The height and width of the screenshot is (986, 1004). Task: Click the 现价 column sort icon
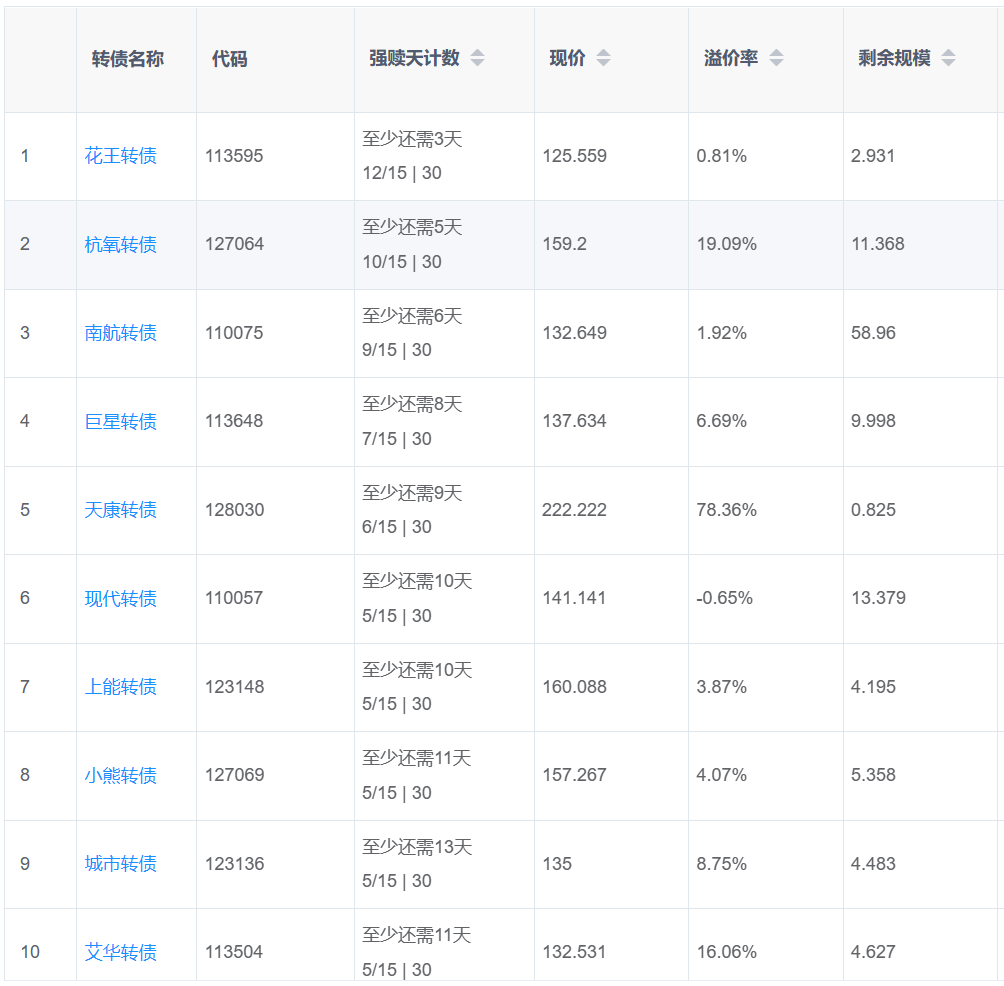(x=603, y=58)
